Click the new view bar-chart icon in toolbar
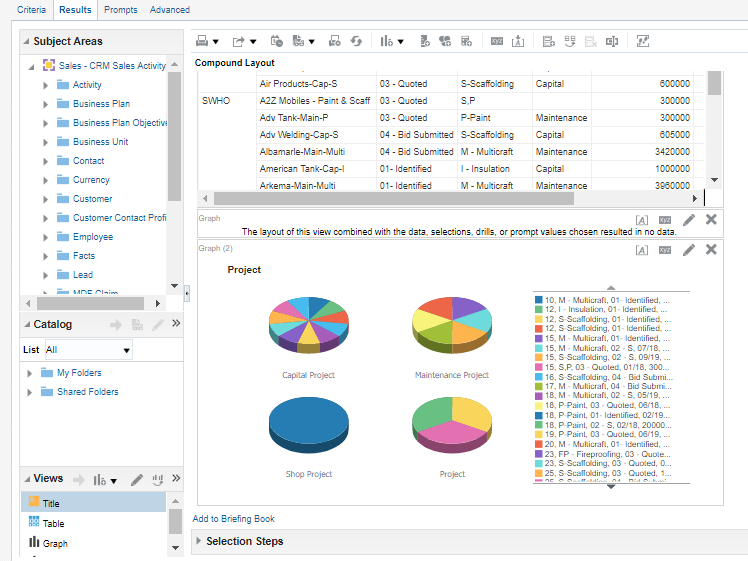Image resolution: width=748 pixels, height=561 pixels. coord(387,41)
